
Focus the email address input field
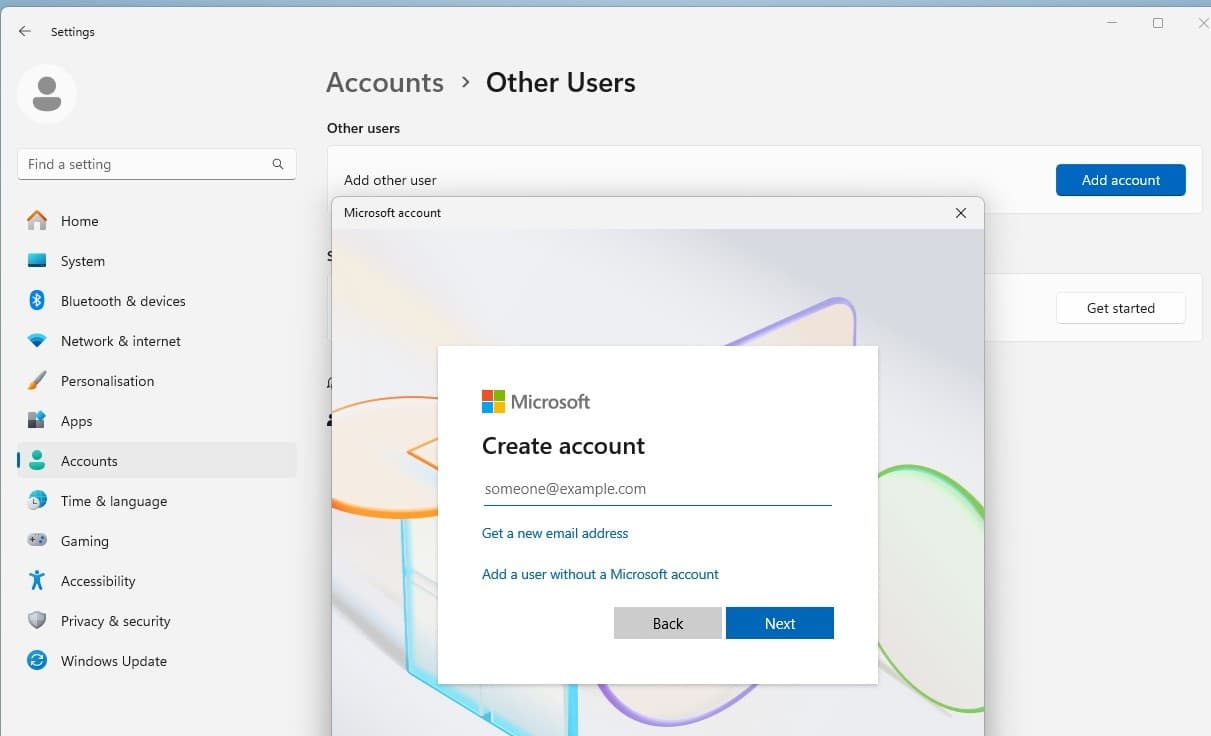tap(656, 489)
